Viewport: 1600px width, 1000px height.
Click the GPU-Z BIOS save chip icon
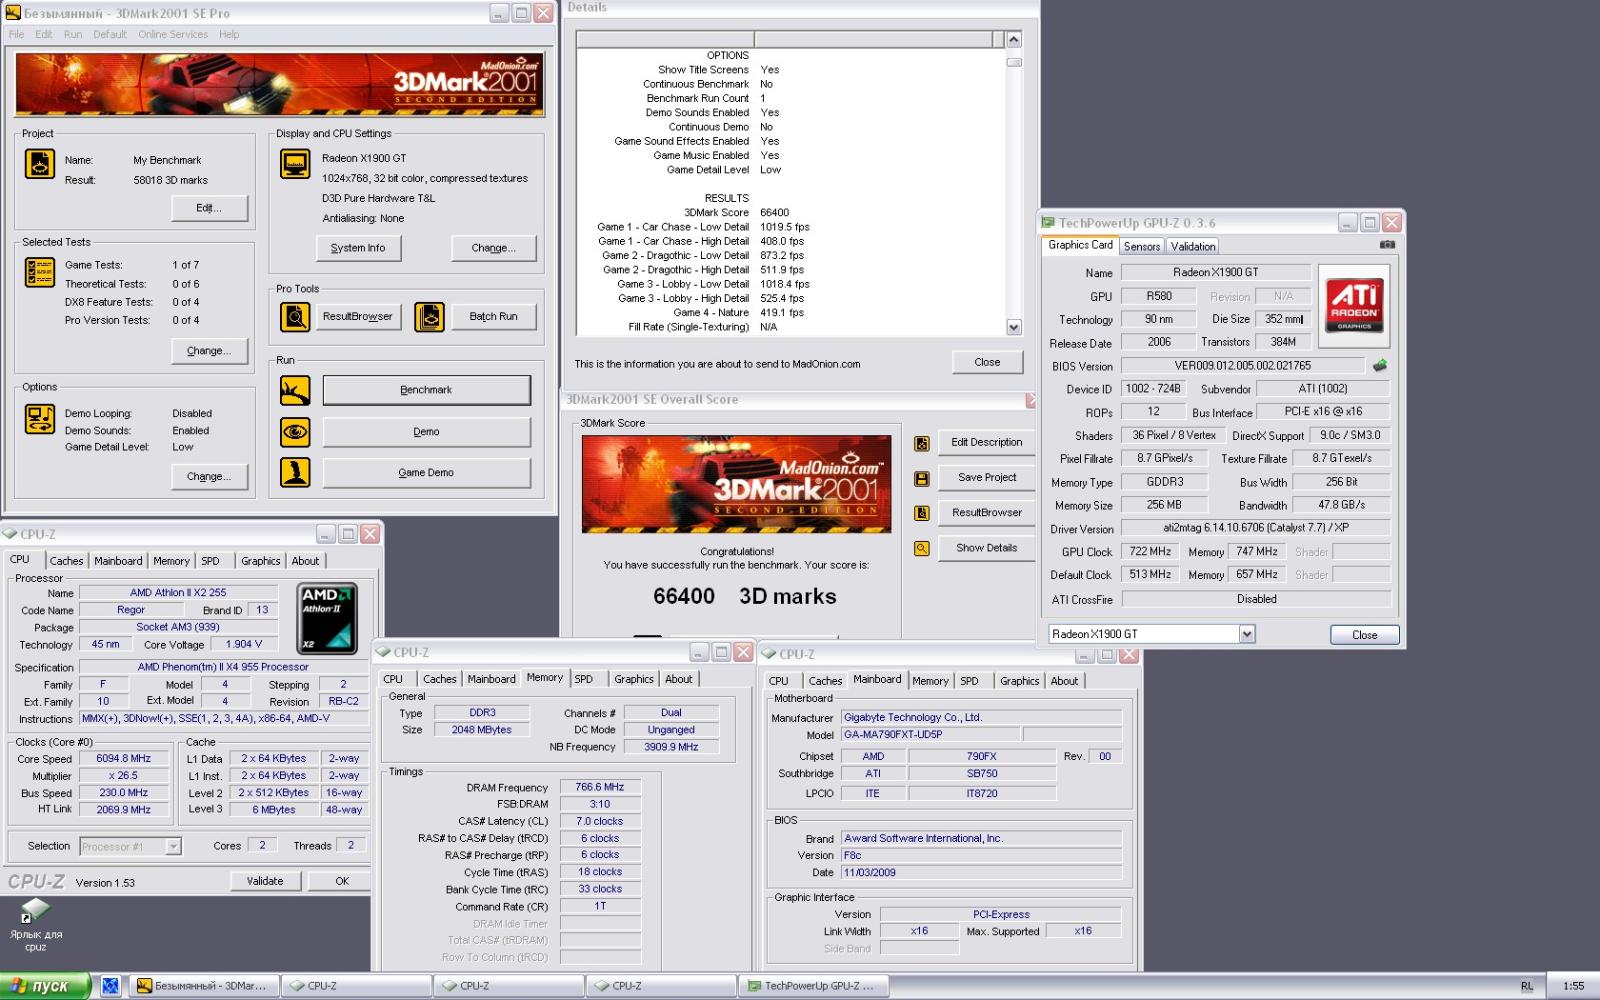point(1380,366)
